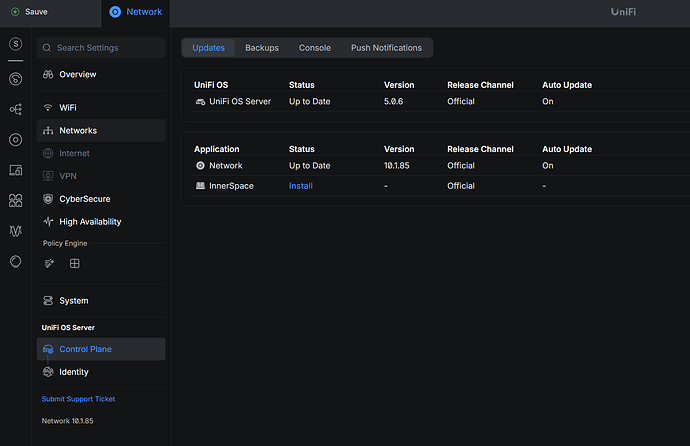
Task: Open the Identity settings page
Action: (101, 372)
